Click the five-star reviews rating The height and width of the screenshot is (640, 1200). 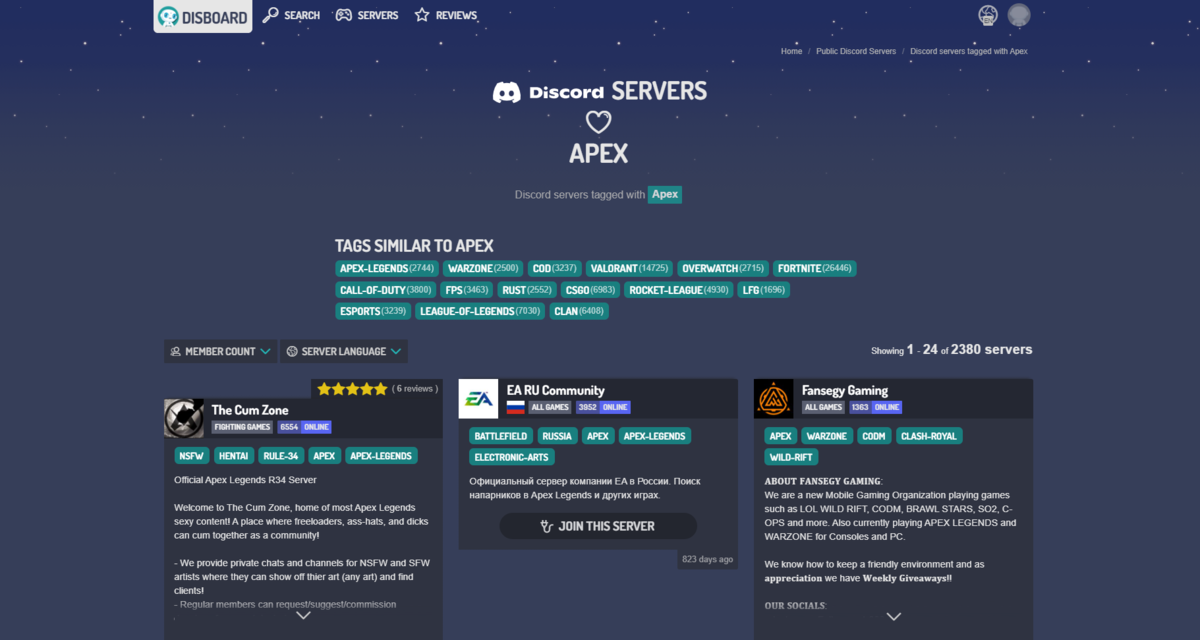(x=352, y=389)
